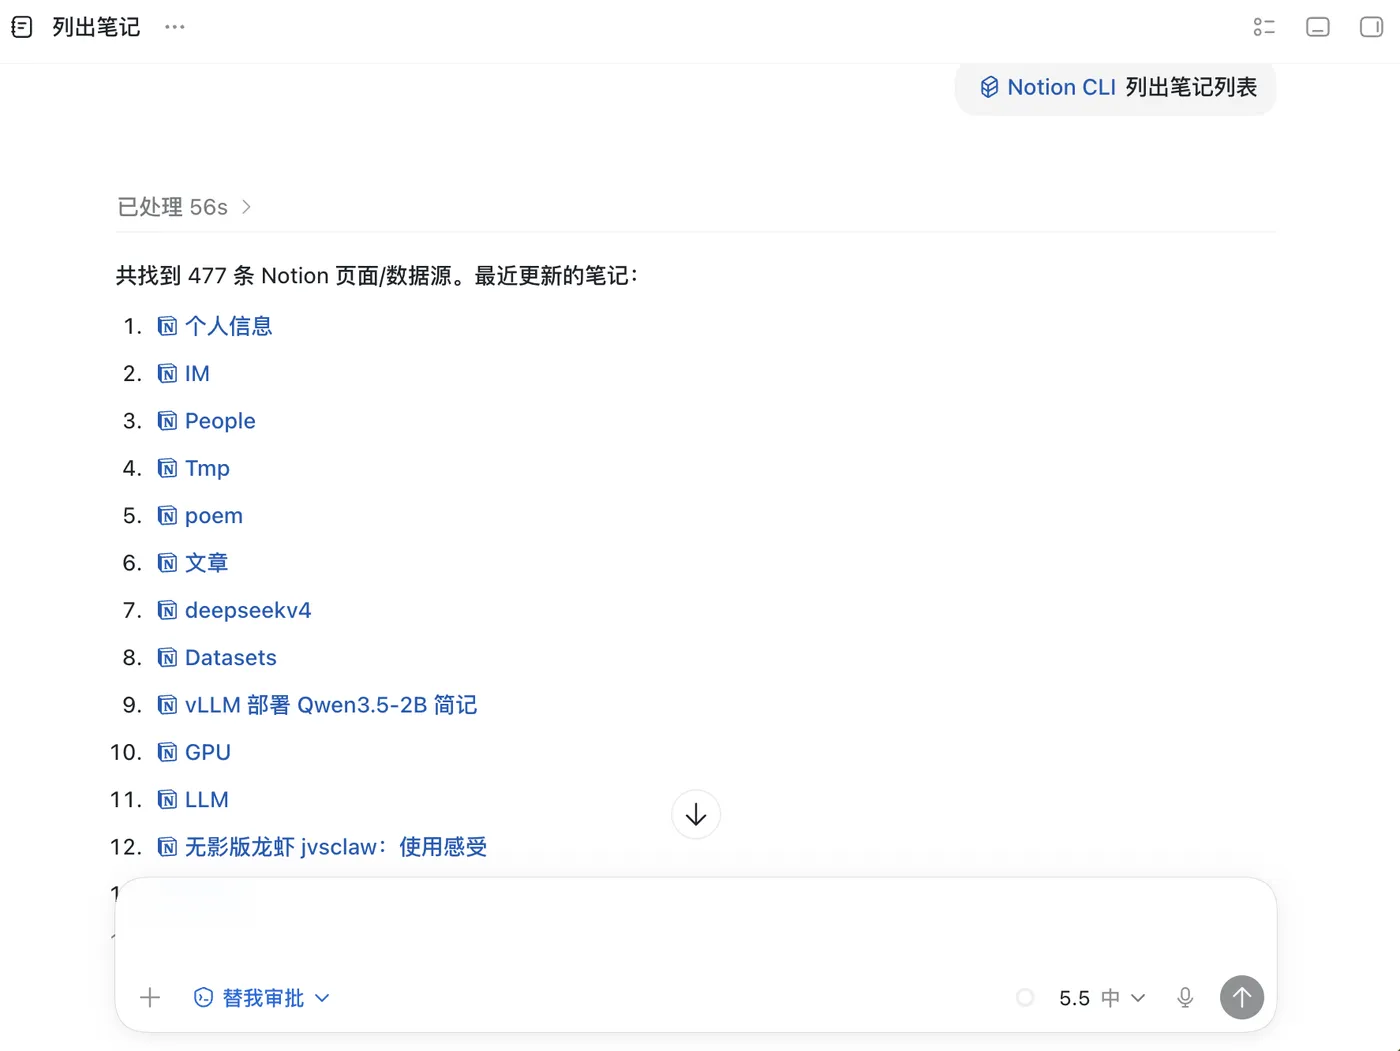This screenshot has width=1400, height=1051.
Task: Click the Notion icon beside GPU
Action: coord(168,753)
